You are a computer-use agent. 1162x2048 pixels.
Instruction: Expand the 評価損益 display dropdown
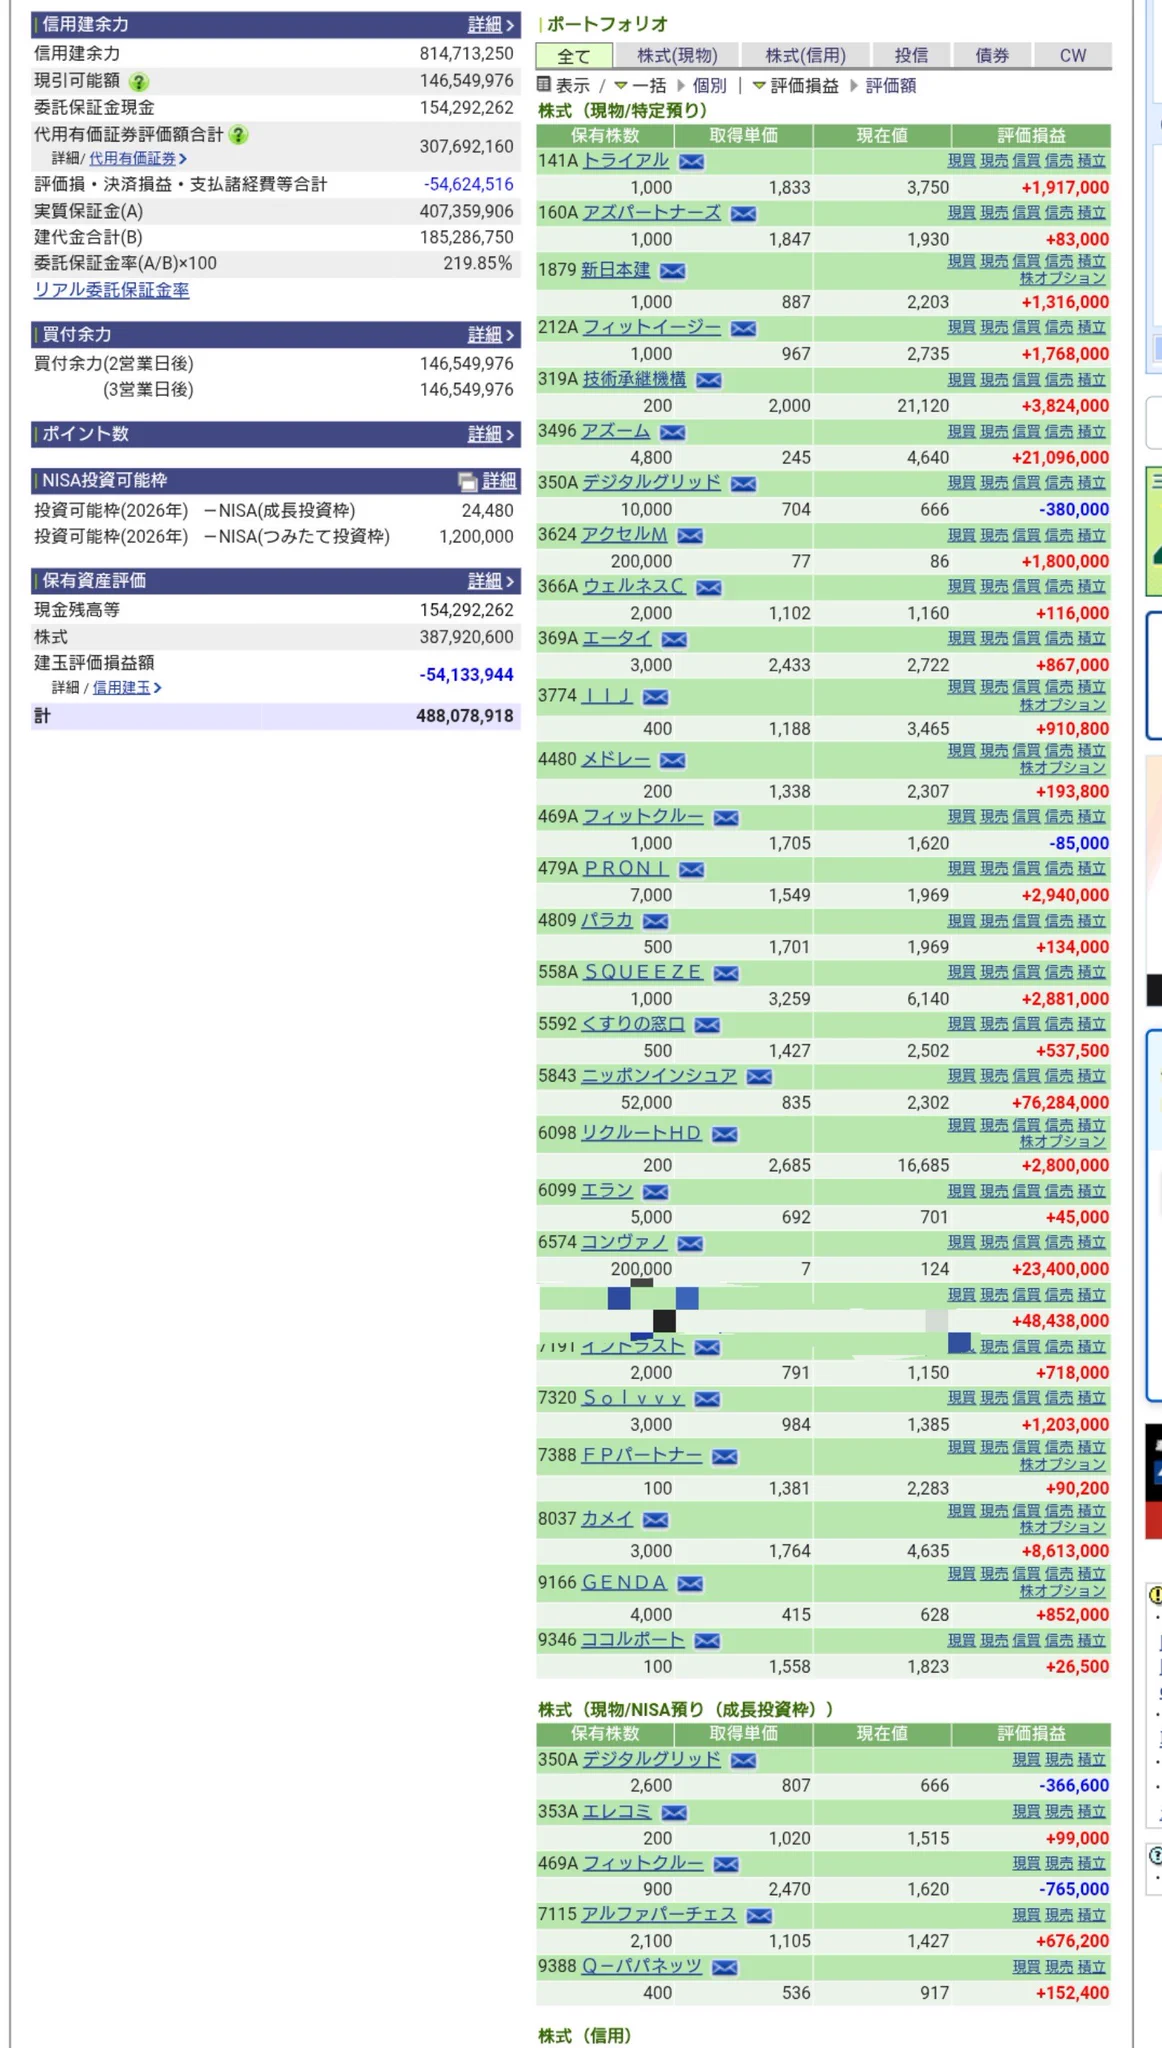[x=795, y=86]
